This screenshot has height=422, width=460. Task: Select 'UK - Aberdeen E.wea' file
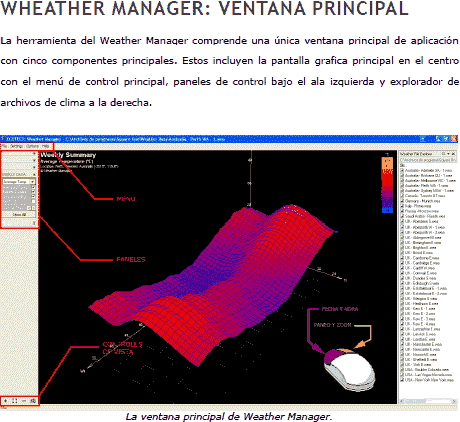click(422, 221)
